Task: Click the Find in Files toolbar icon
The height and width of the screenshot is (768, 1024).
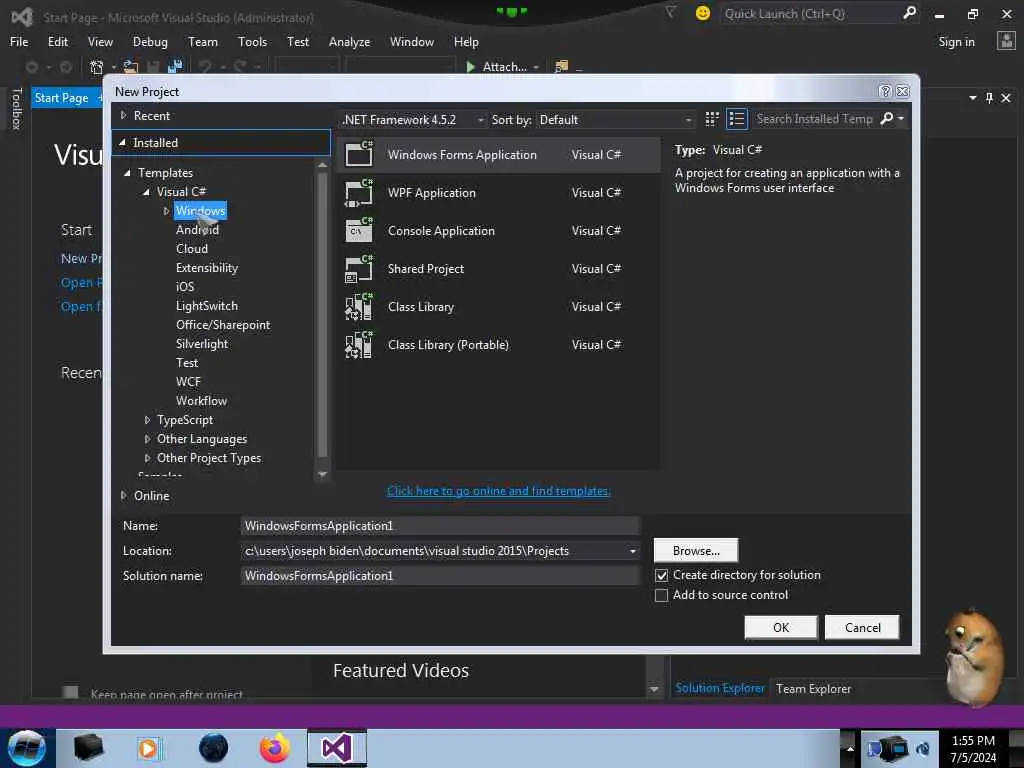Action: 561,67
